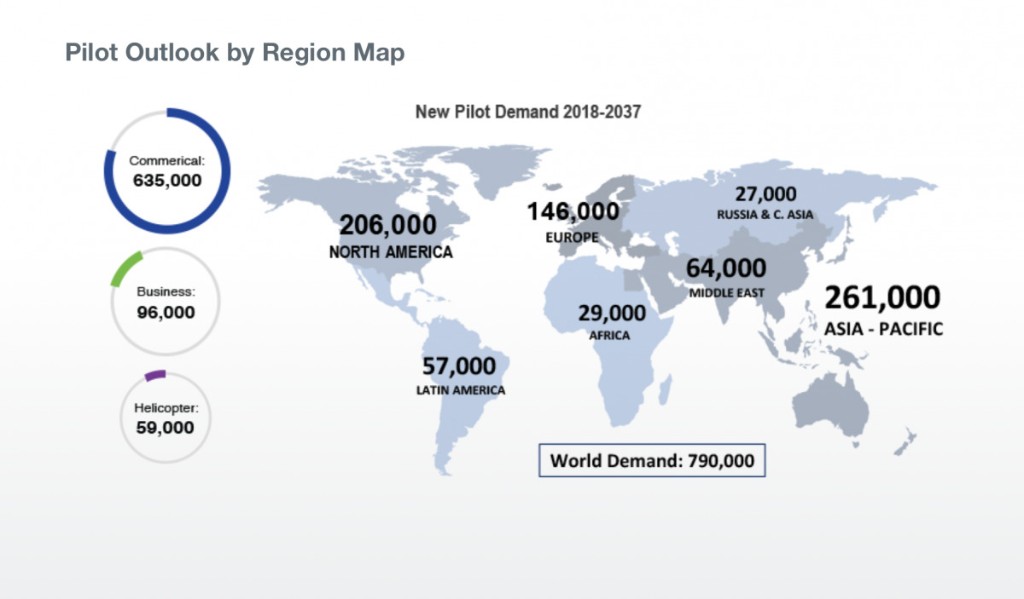Select the Middle East 64,000 figure

[726, 268]
